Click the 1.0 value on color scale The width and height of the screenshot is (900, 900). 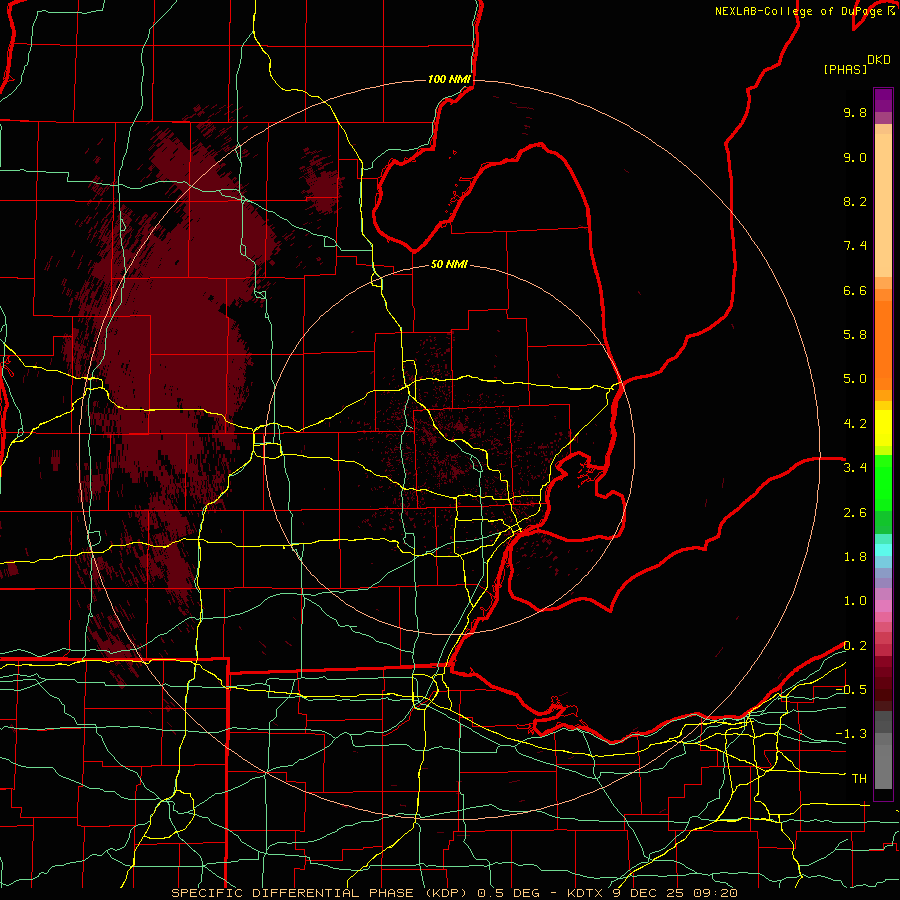(855, 601)
